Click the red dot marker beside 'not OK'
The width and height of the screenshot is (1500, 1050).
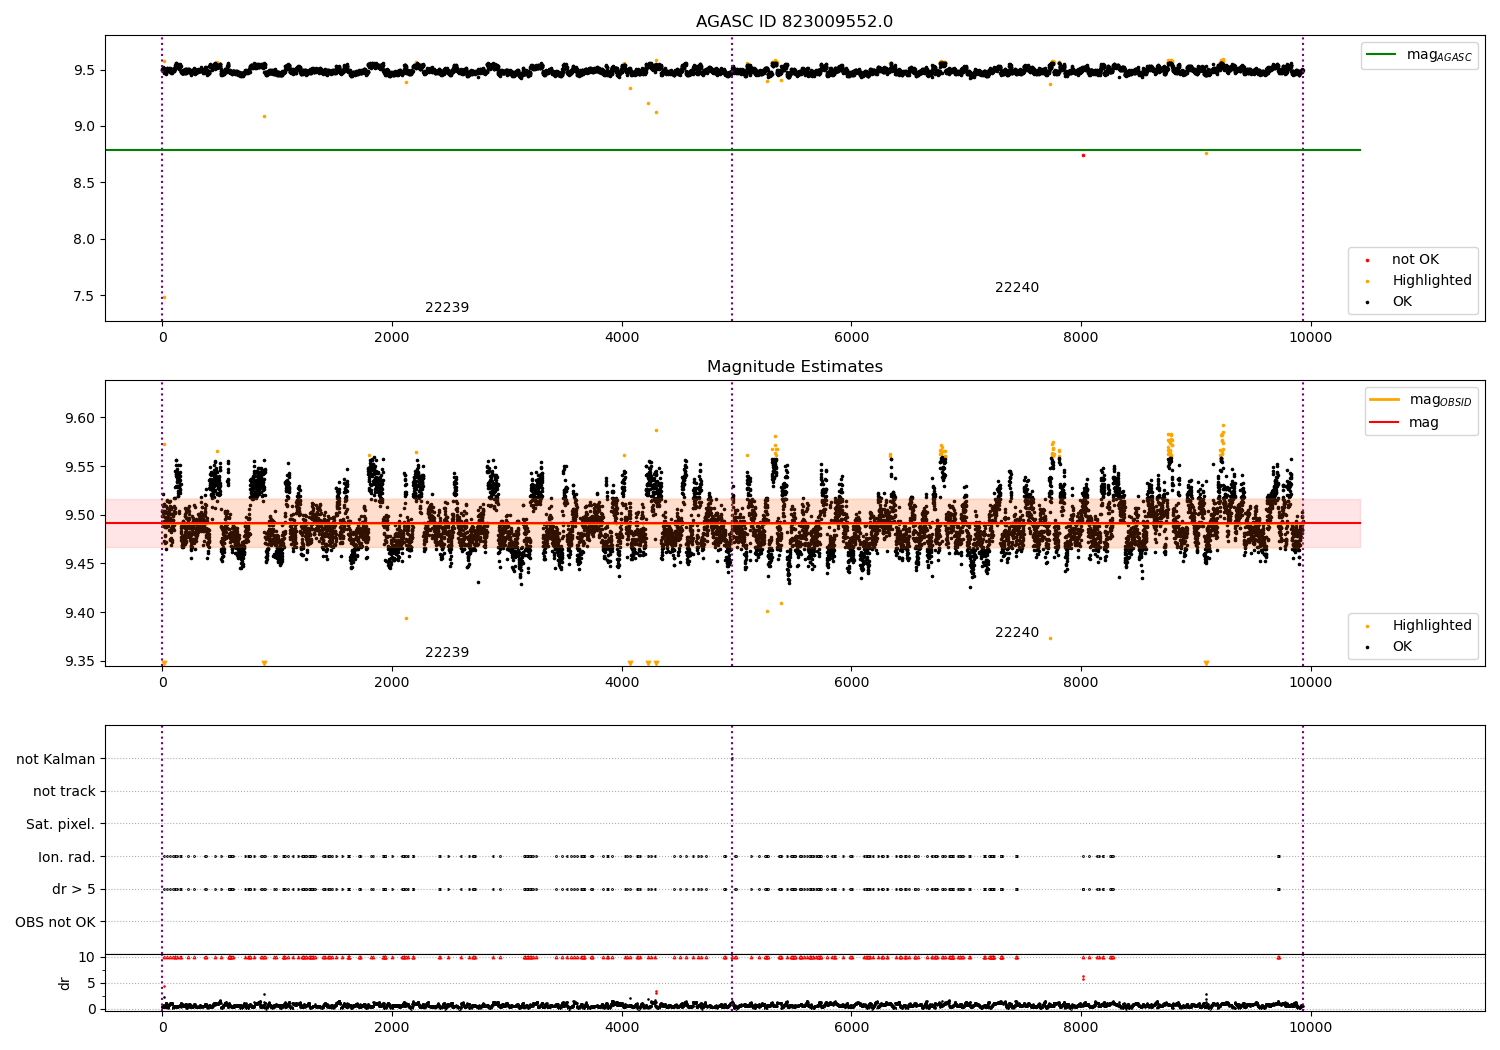pyautogui.click(x=1367, y=261)
